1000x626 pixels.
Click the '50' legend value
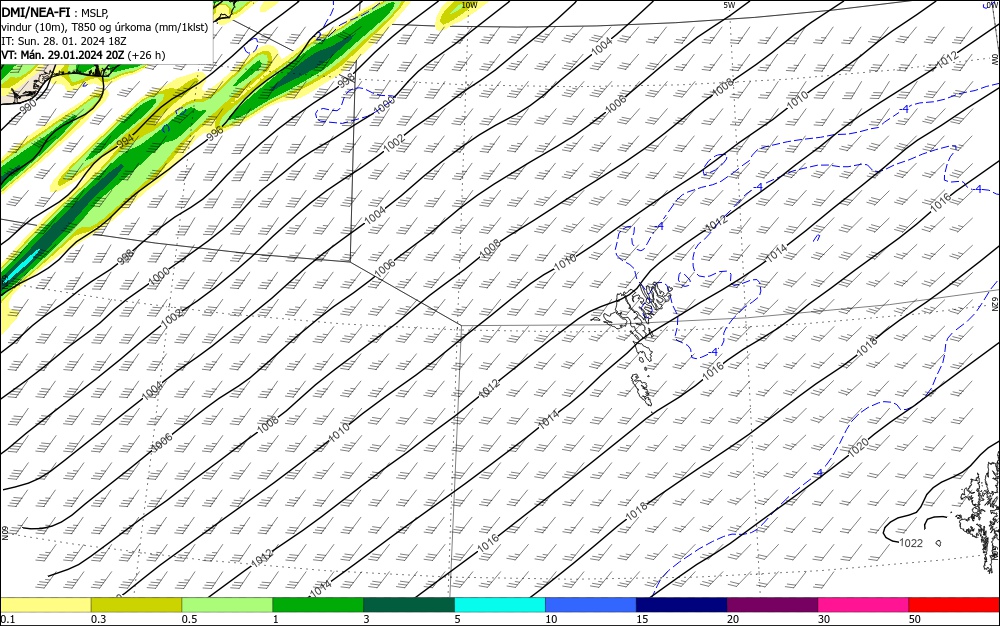point(915,619)
